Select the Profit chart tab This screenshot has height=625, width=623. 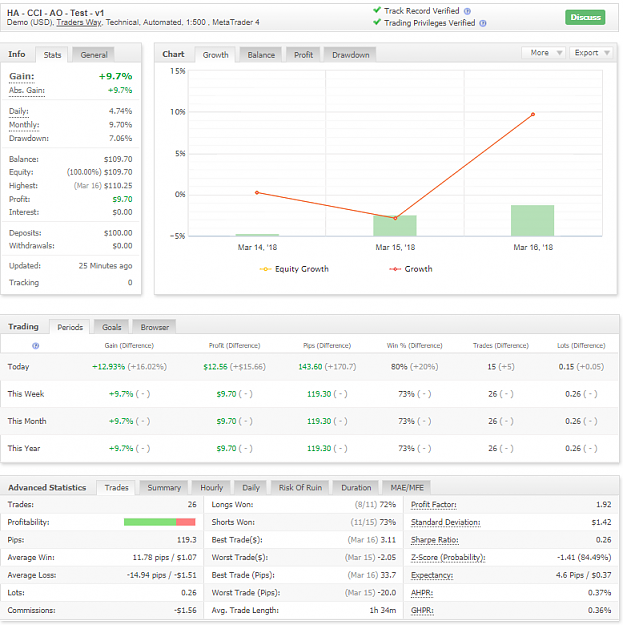point(303,55)
